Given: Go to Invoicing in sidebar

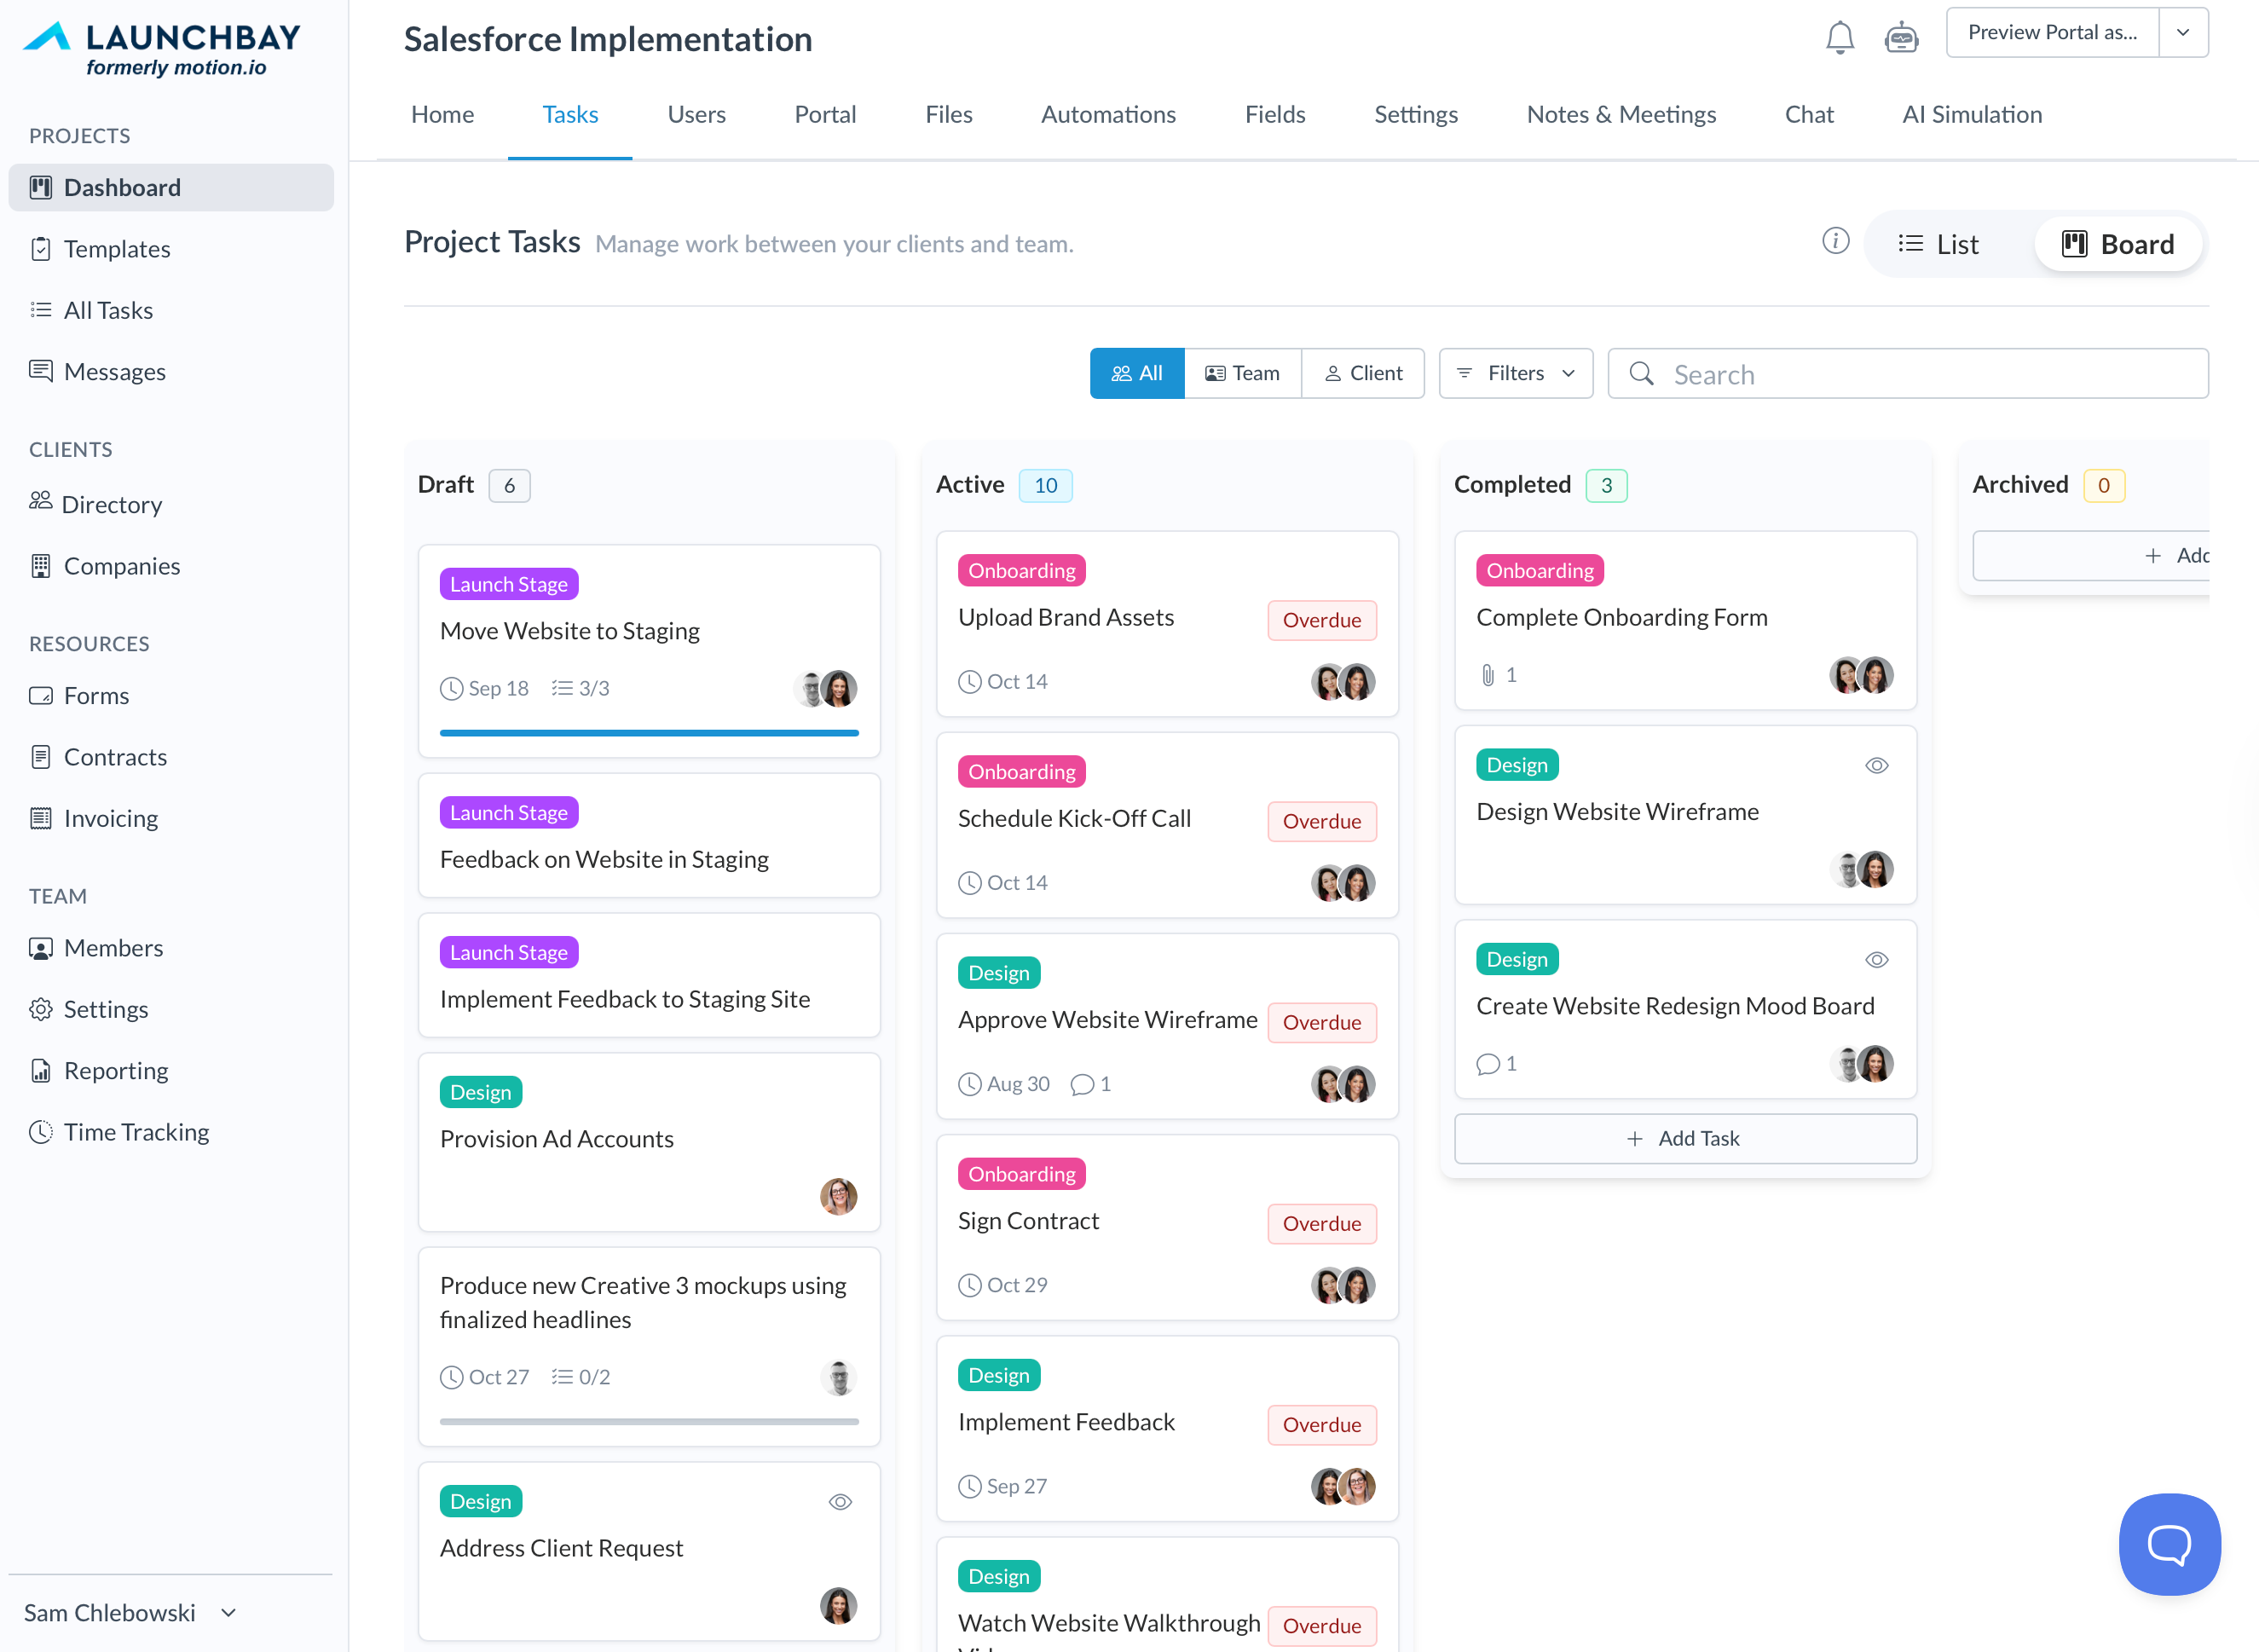Looking at the screenshot, I should 110,818.
